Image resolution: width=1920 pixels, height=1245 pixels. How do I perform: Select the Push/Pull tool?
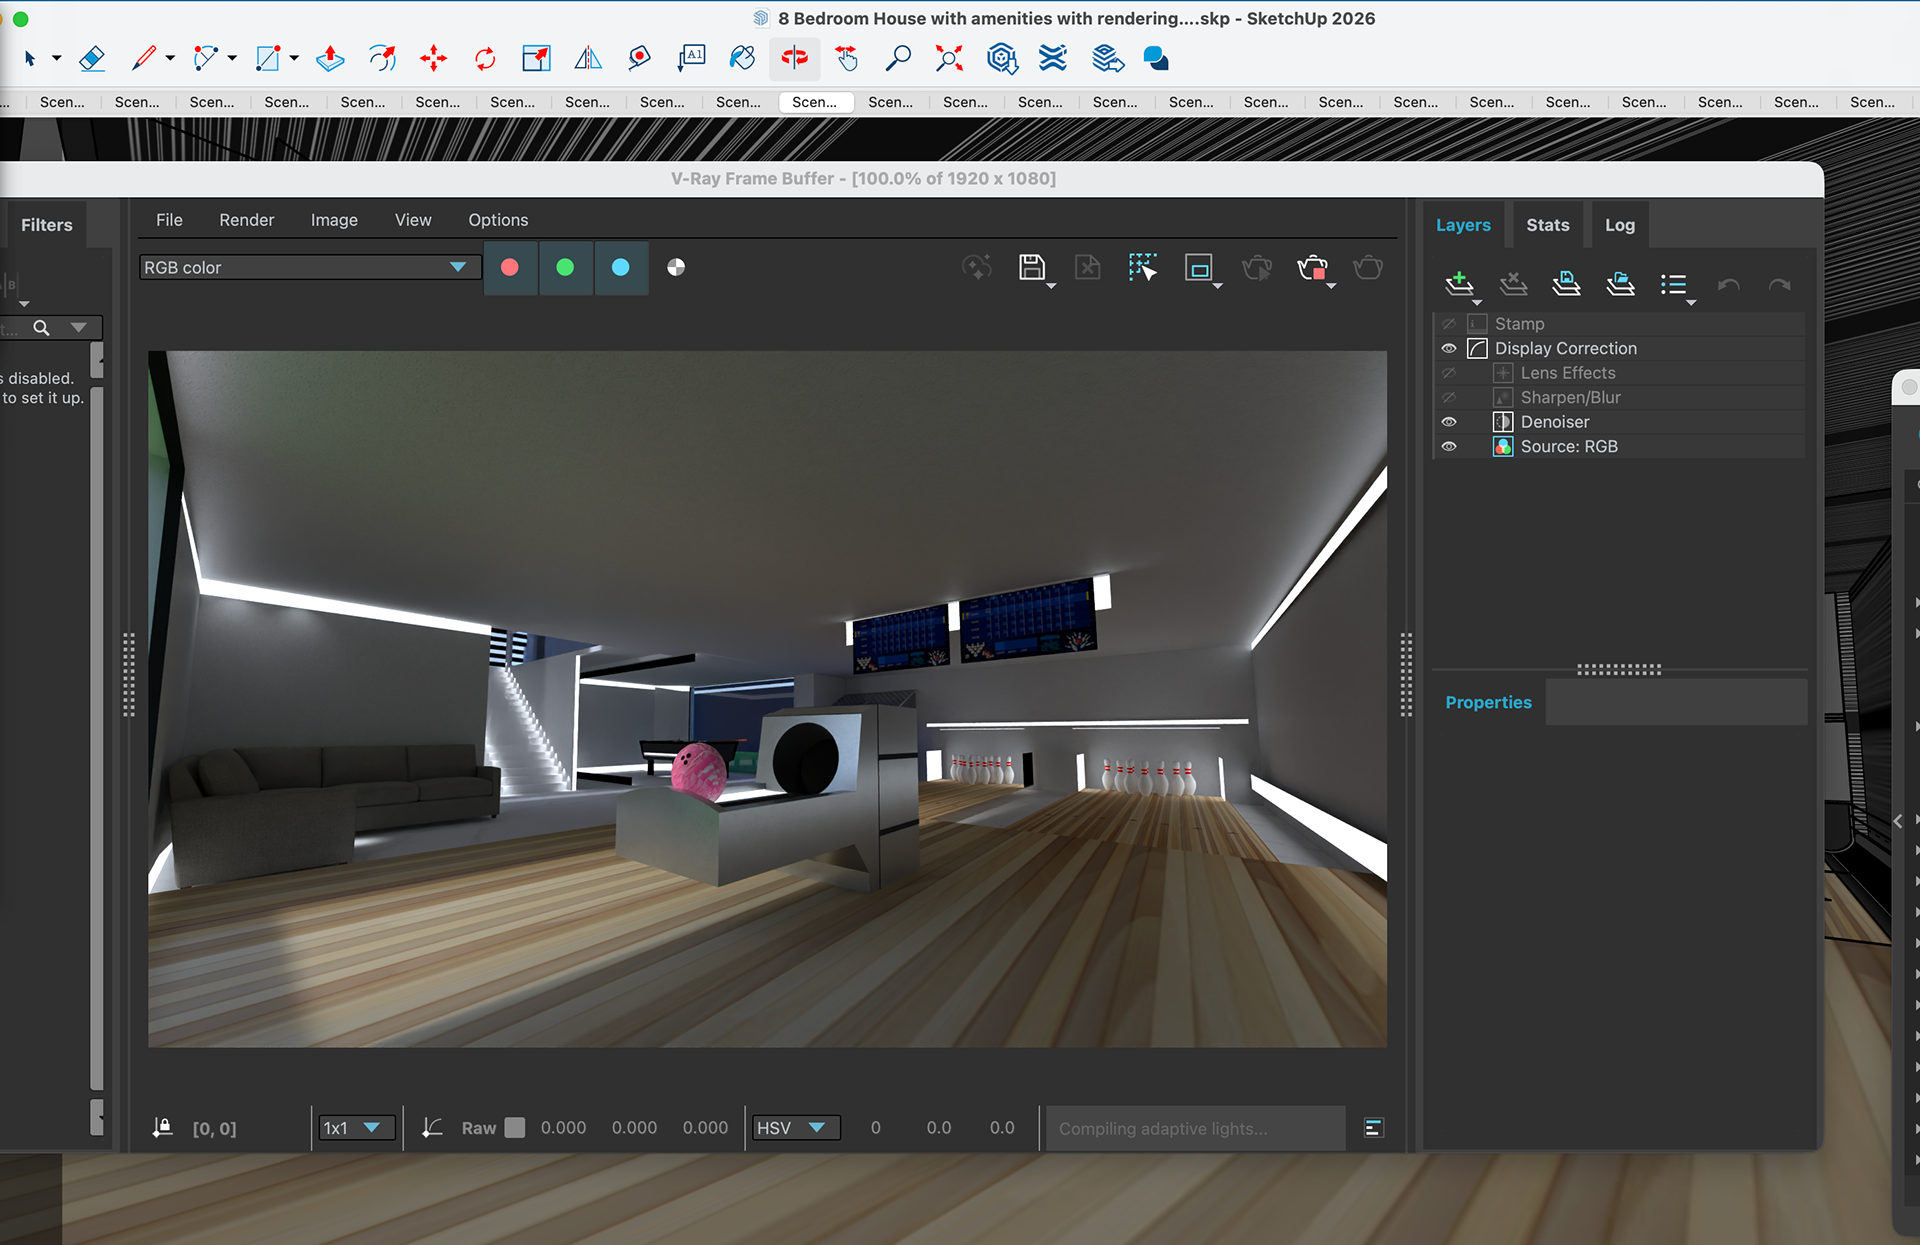pyautogui.click(x=330, y=59)
